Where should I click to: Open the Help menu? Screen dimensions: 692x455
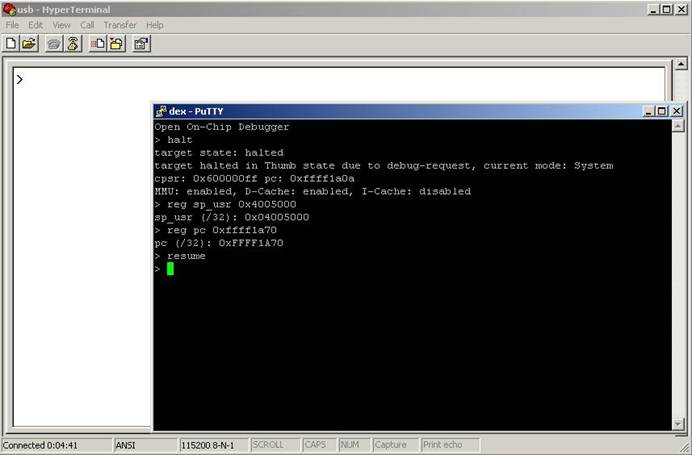[155, 25]
